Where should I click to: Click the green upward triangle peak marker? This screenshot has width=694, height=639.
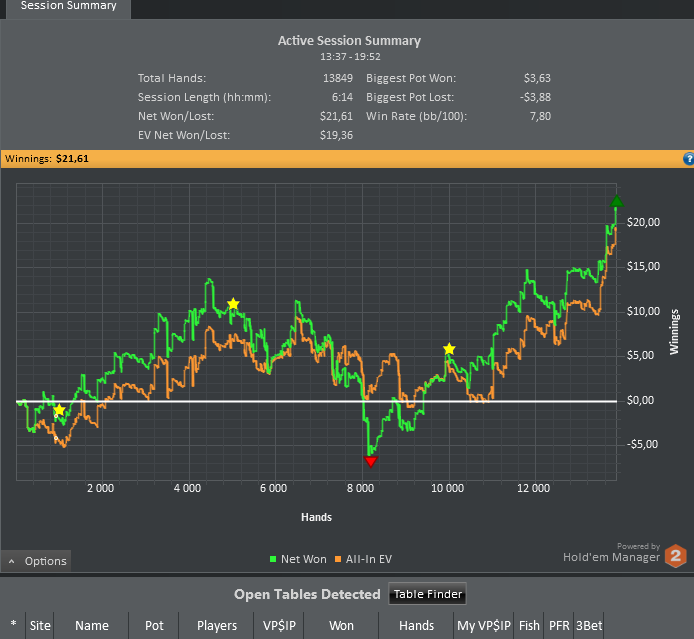[616, 202]
